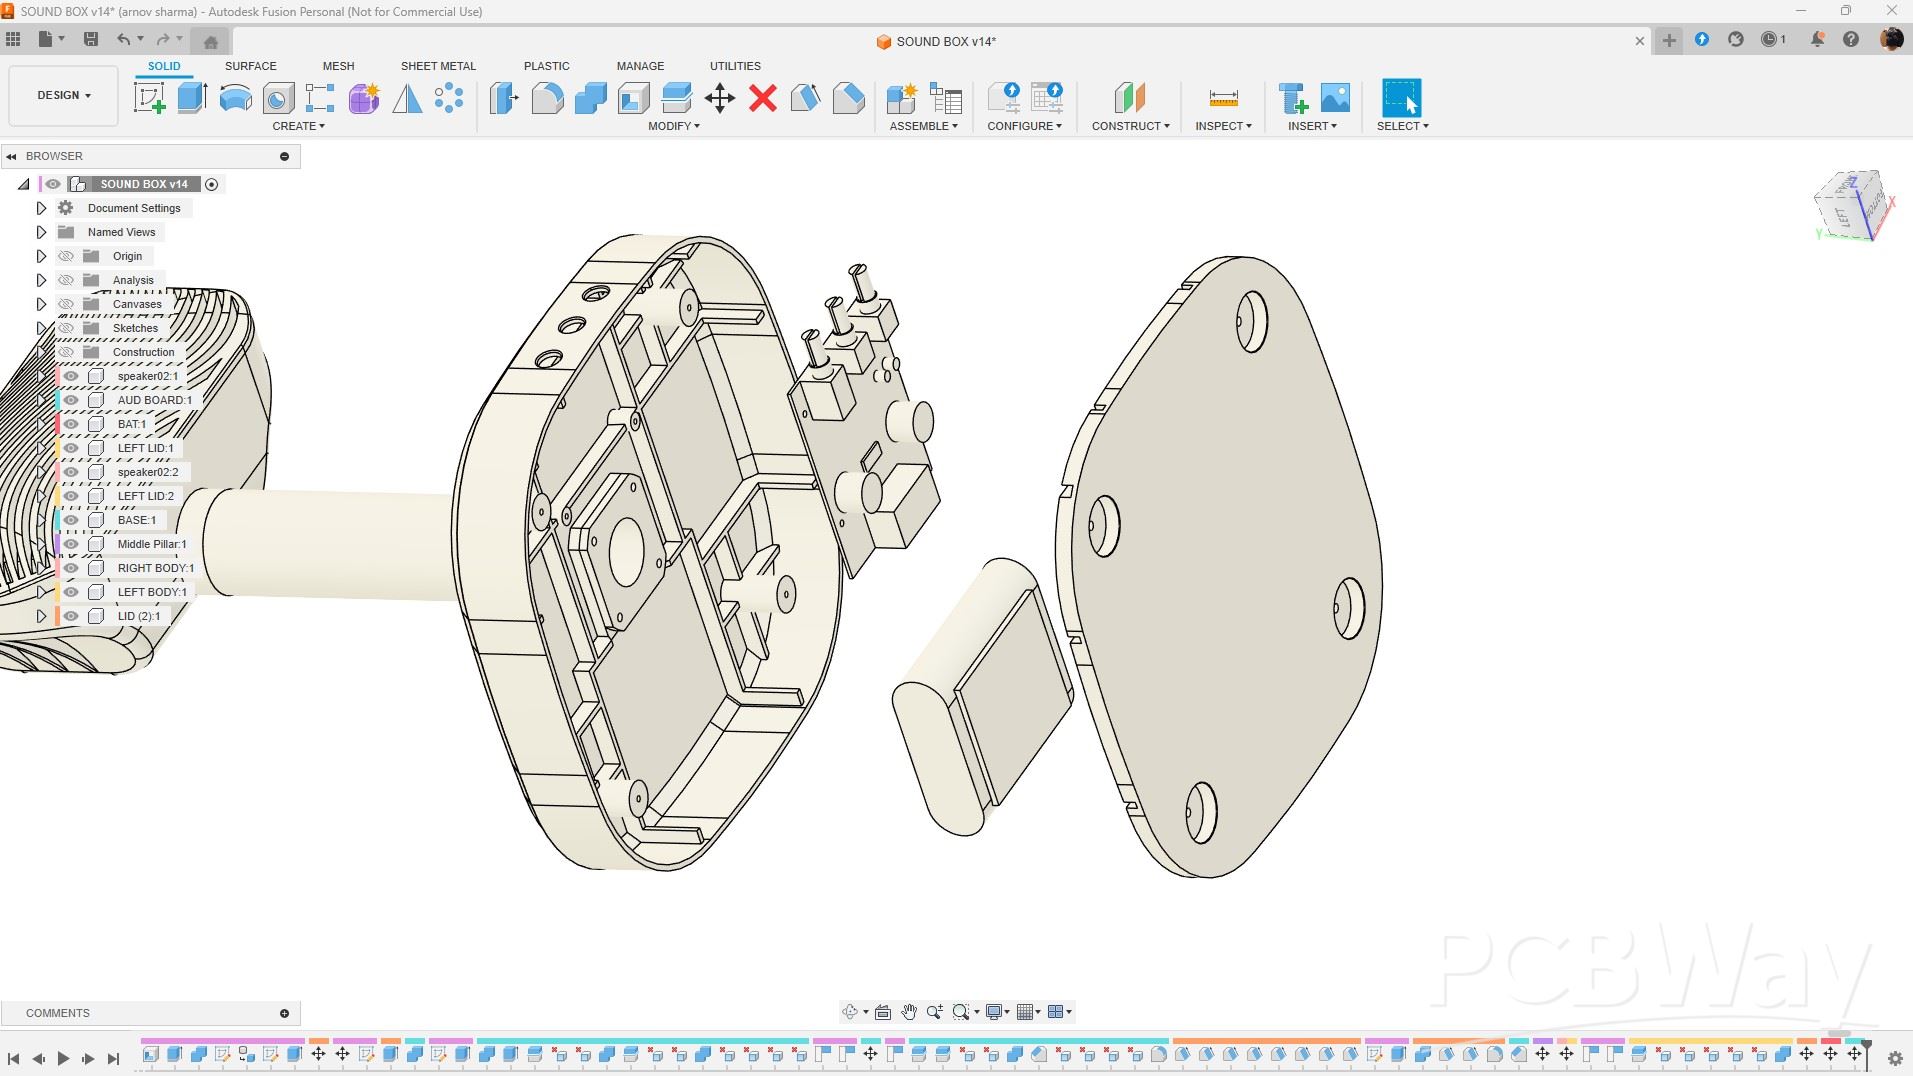Click the red Delete icon
The image size is (1913, 1076).
tap(763, 98)
